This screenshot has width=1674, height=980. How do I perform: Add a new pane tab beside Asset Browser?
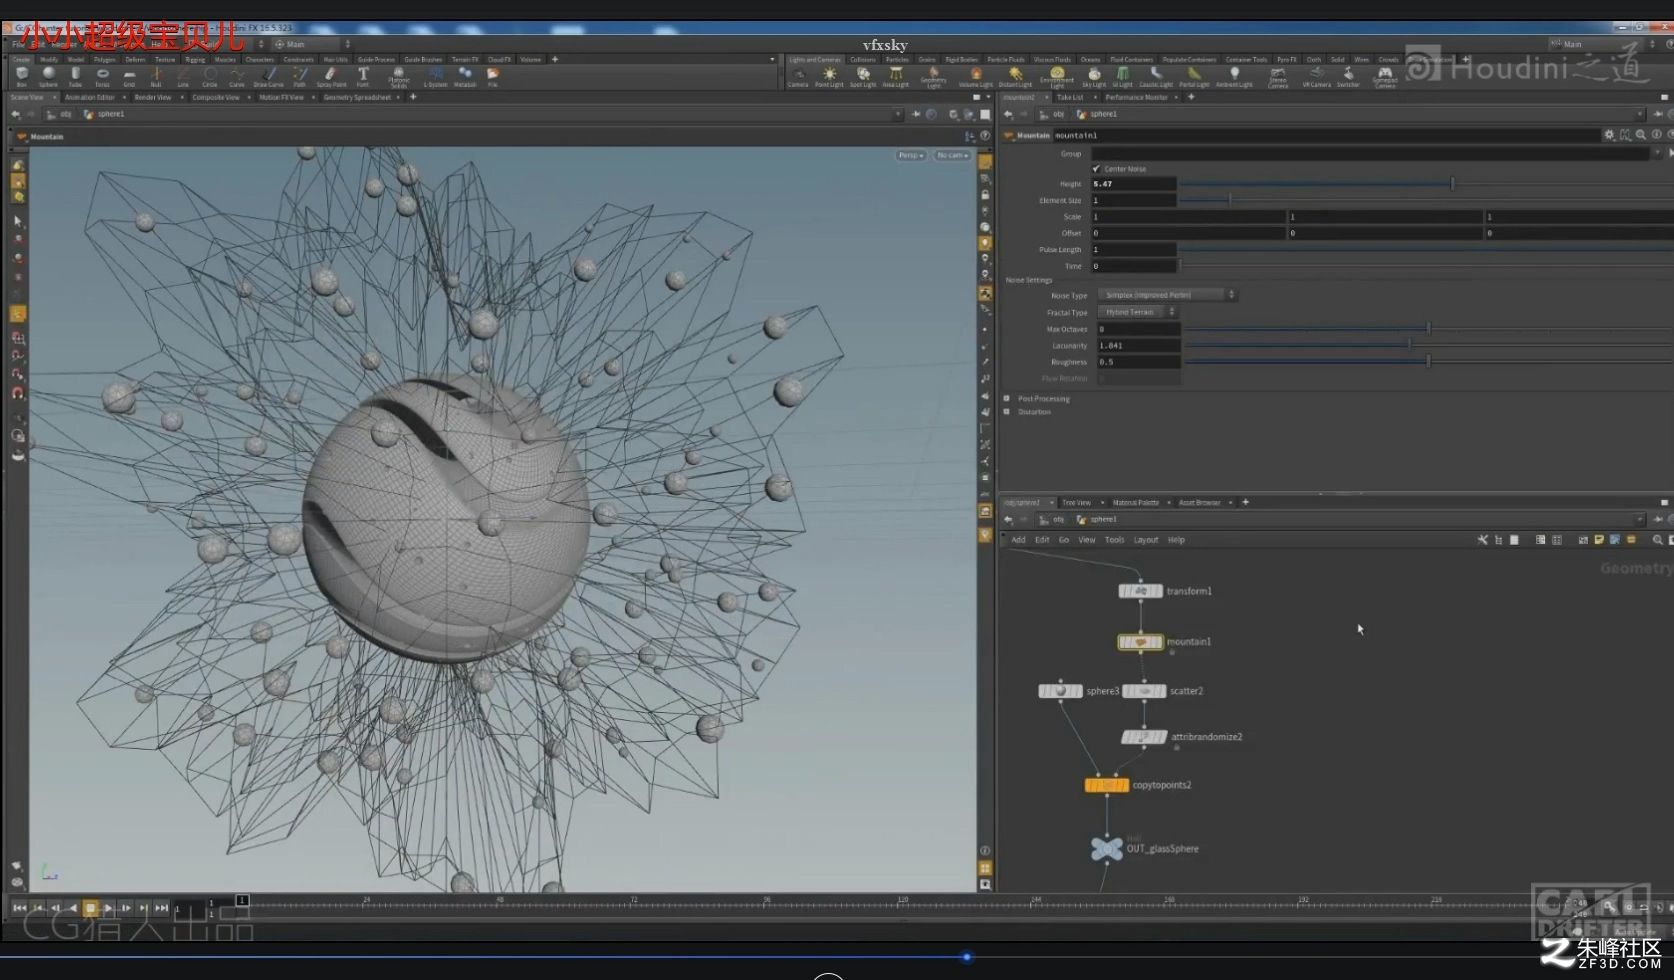coord(1245,502)
